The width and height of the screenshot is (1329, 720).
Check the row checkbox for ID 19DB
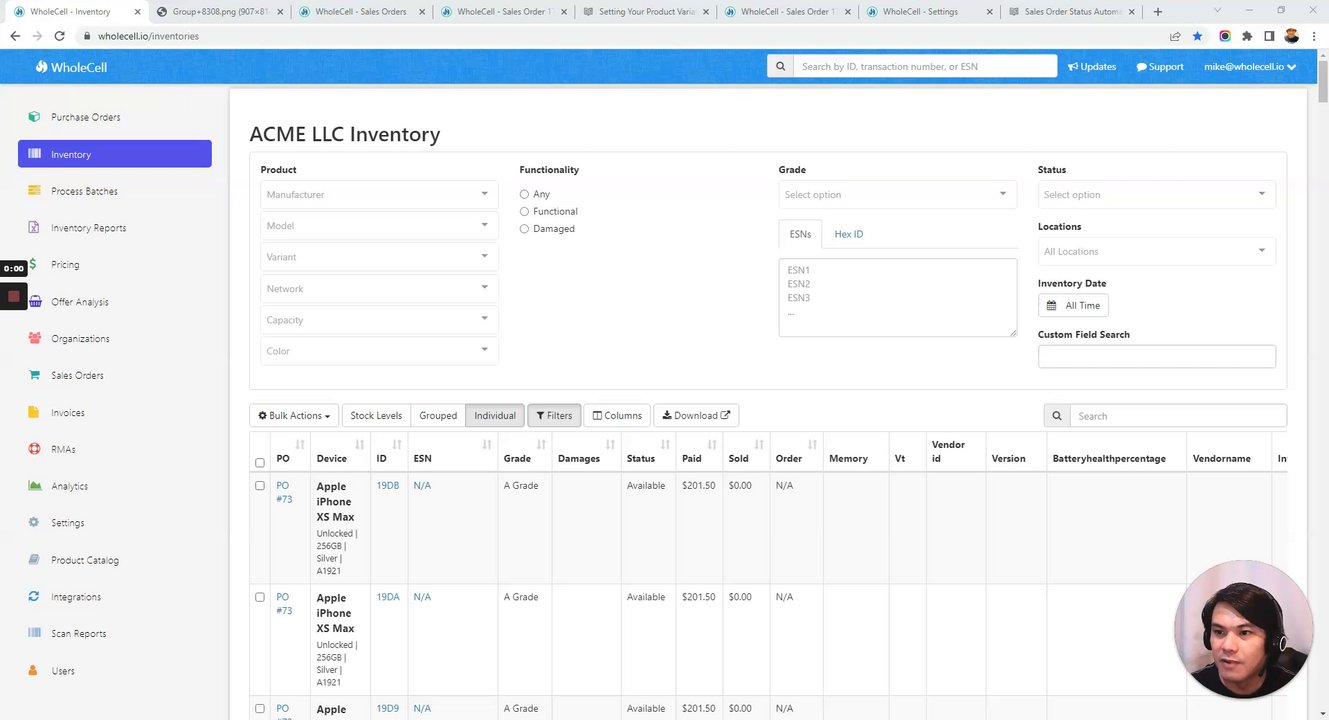(x=260, y=486)
